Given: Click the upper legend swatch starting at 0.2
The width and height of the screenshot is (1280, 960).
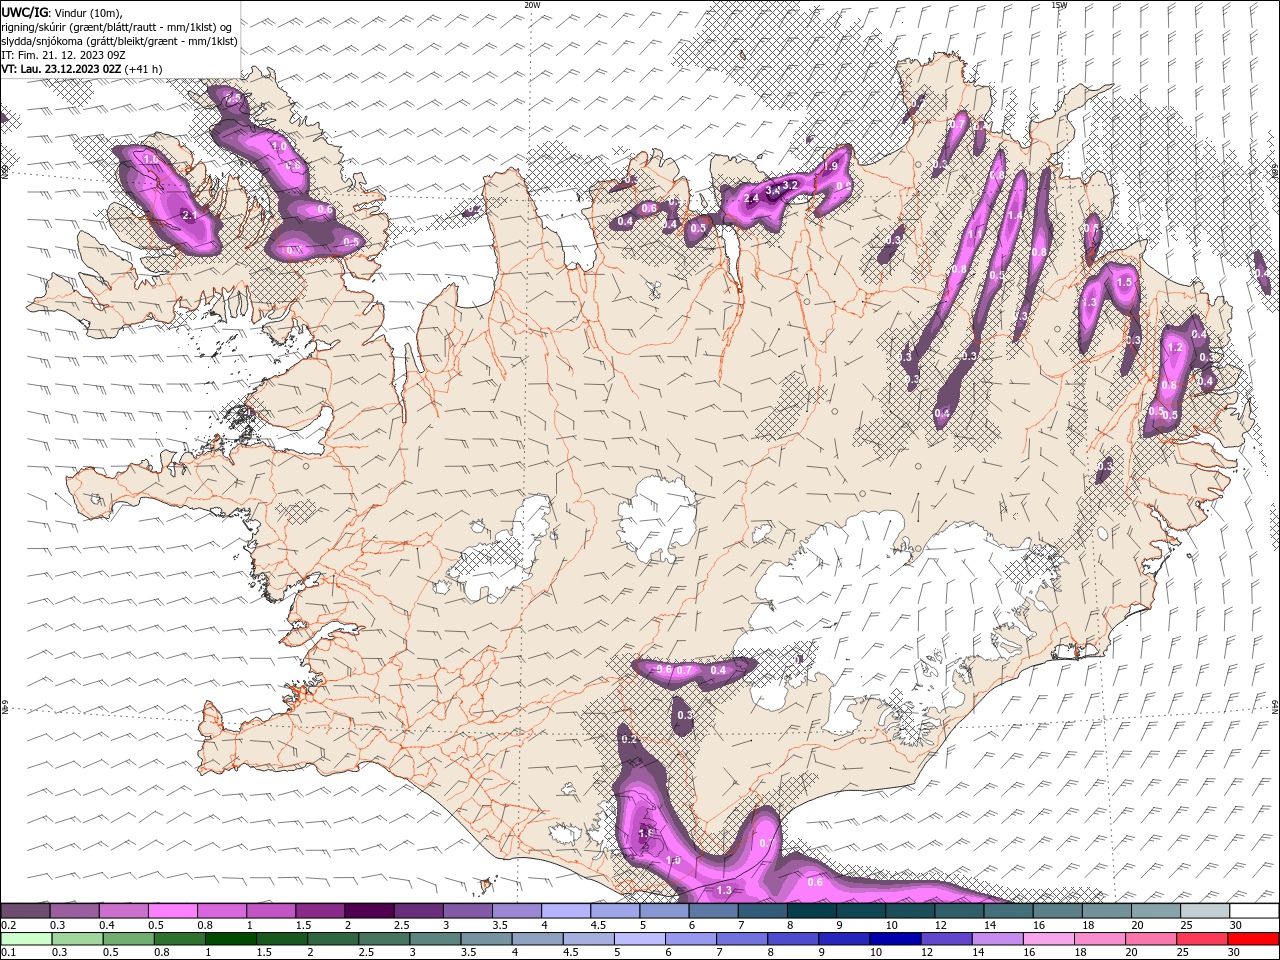Looking at the screenshot, I should (26, 911).
